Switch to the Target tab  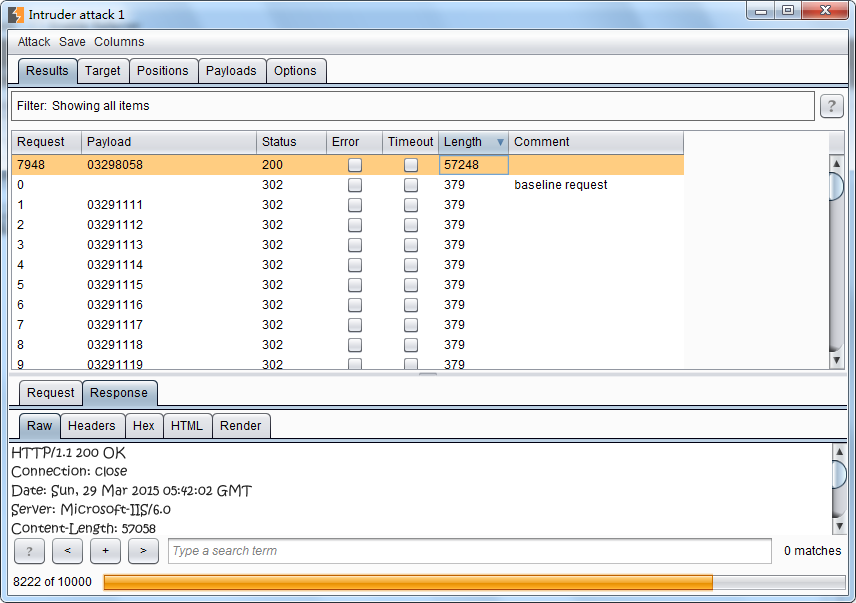click(103, 71)
